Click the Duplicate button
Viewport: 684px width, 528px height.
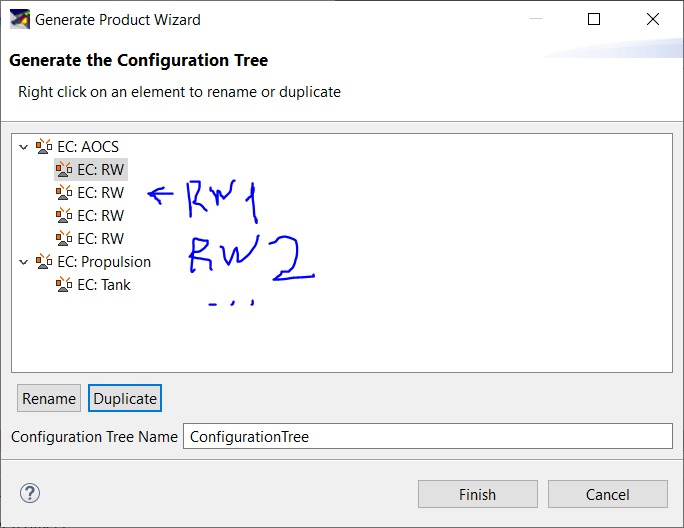[125, 398]
